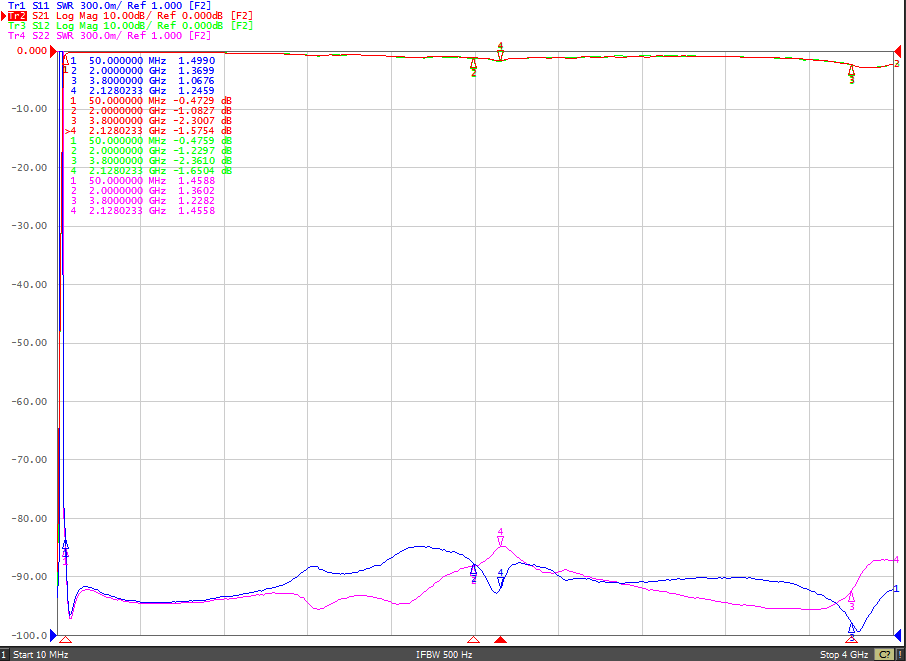Click the highlighted Tr2 S21 Log Mag label

click(130, 16)
